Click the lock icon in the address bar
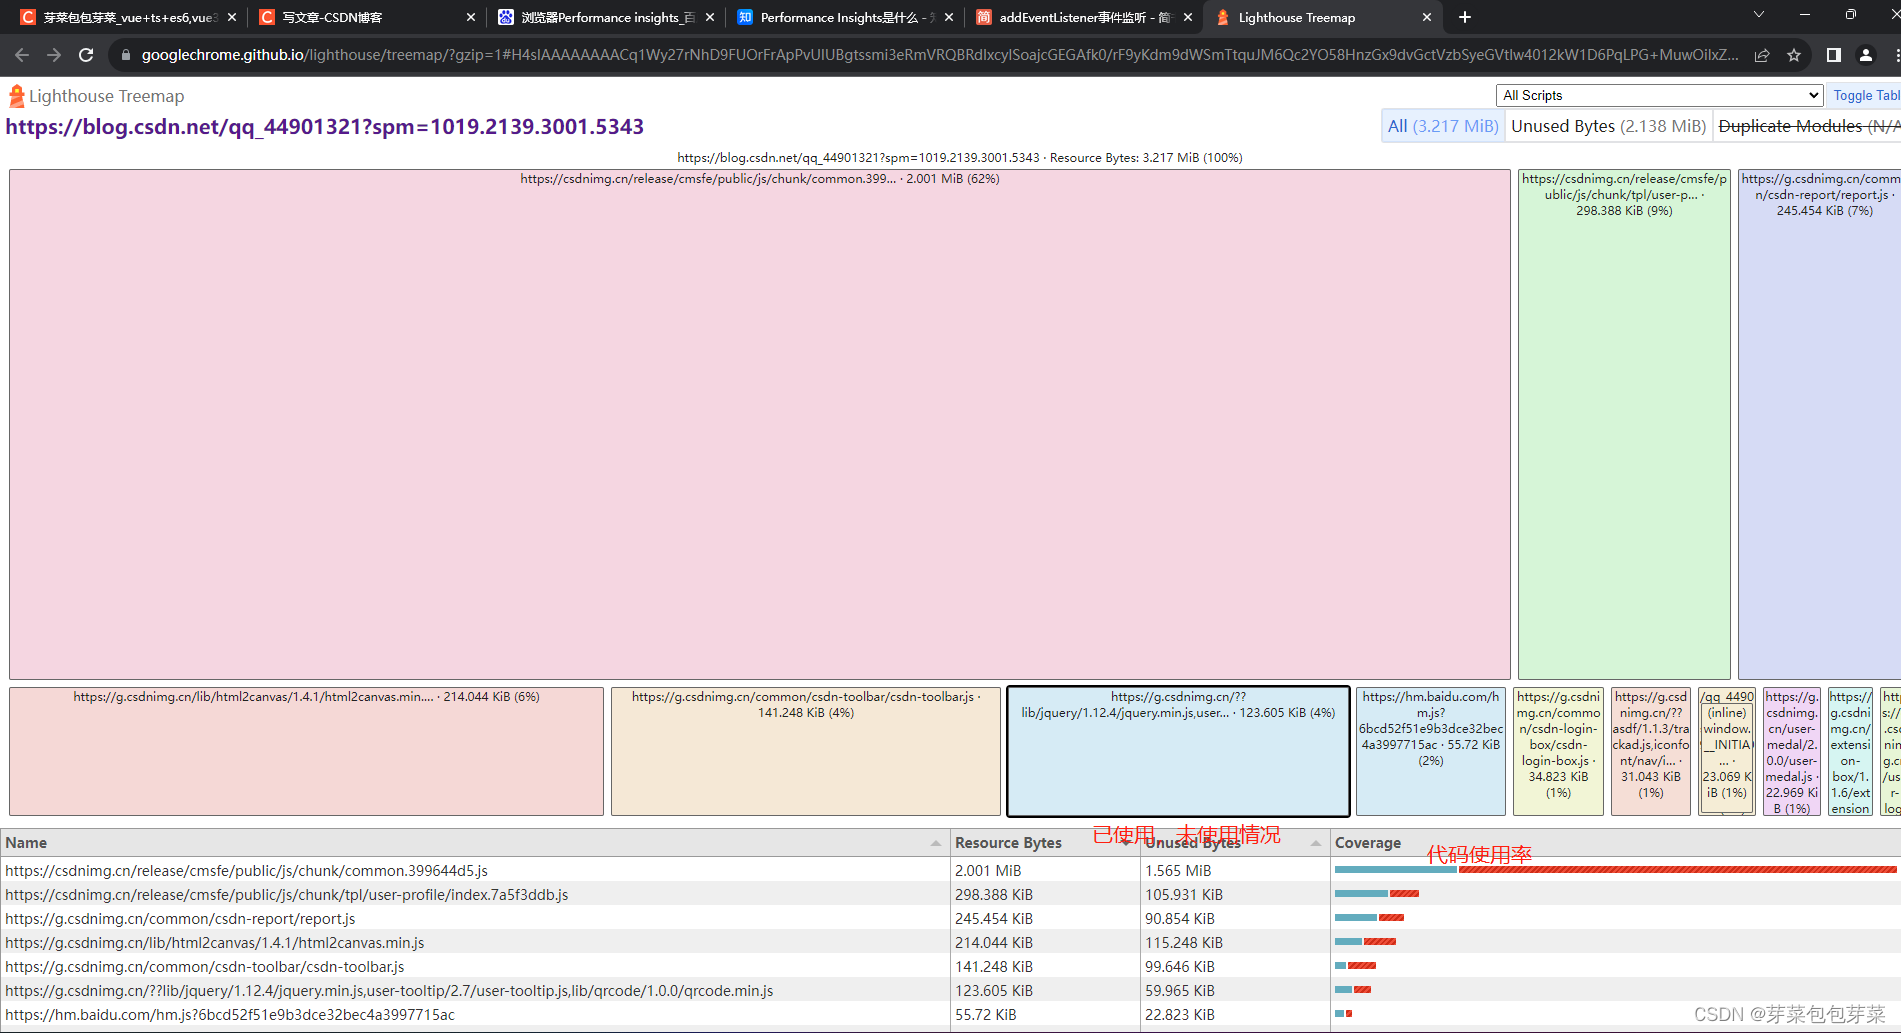This screenshot has width=1901, height=1033. click(125, 55)
